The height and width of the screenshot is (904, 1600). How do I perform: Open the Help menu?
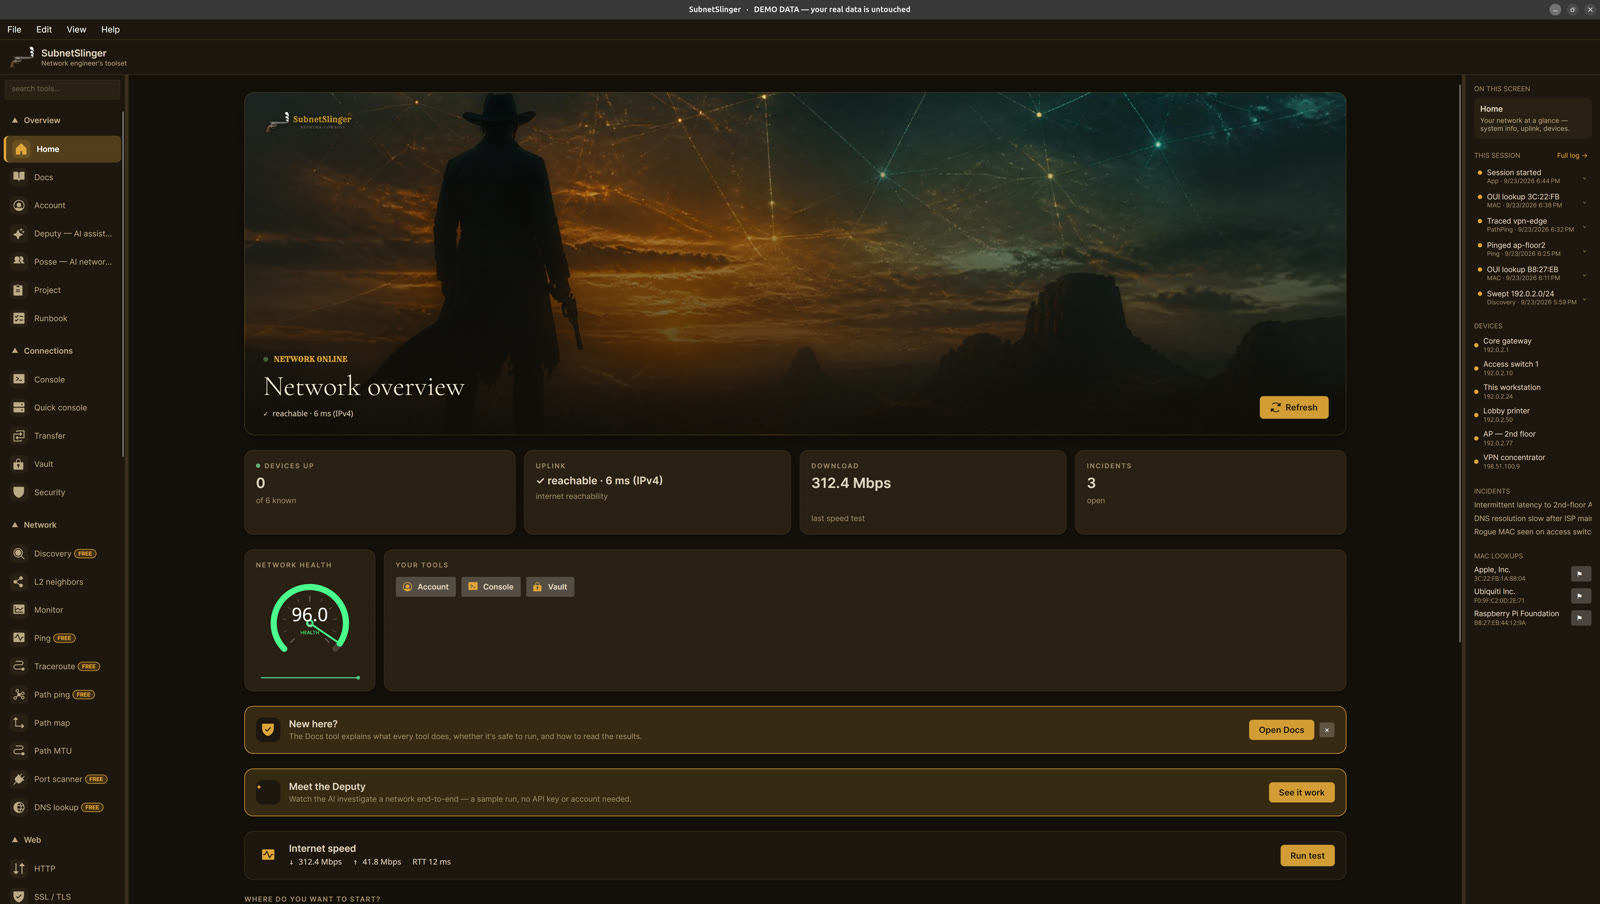coord(110,29)
